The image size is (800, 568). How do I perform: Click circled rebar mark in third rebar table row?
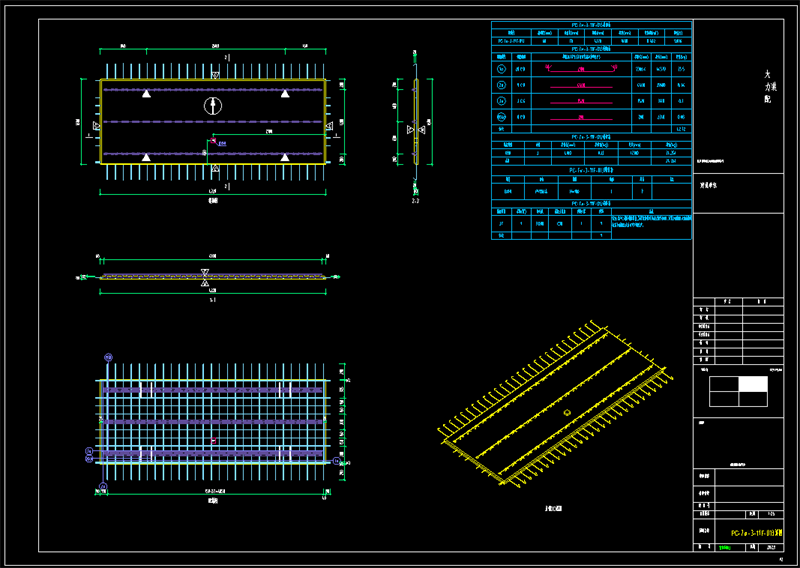[502, 101]
